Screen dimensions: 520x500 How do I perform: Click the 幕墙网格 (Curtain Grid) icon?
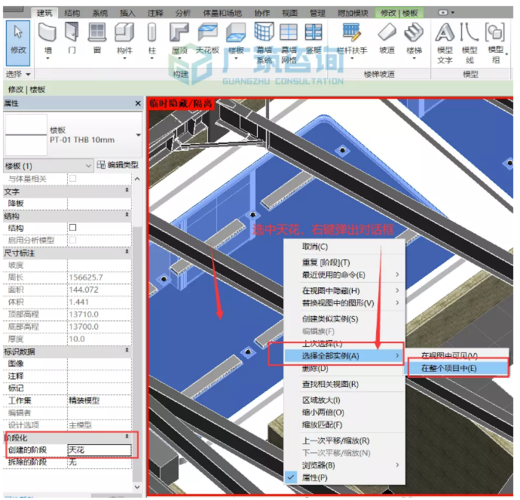pos(289,32)
